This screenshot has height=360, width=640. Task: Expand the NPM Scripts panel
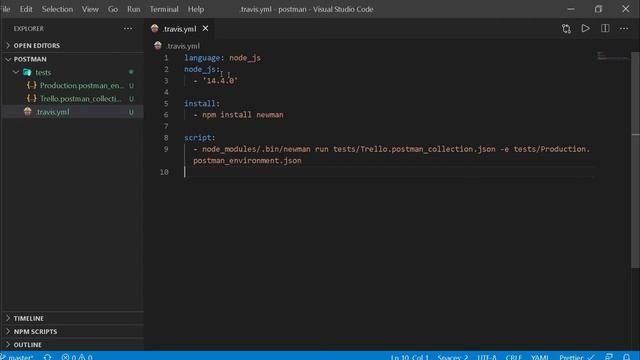tap(73, 331)
